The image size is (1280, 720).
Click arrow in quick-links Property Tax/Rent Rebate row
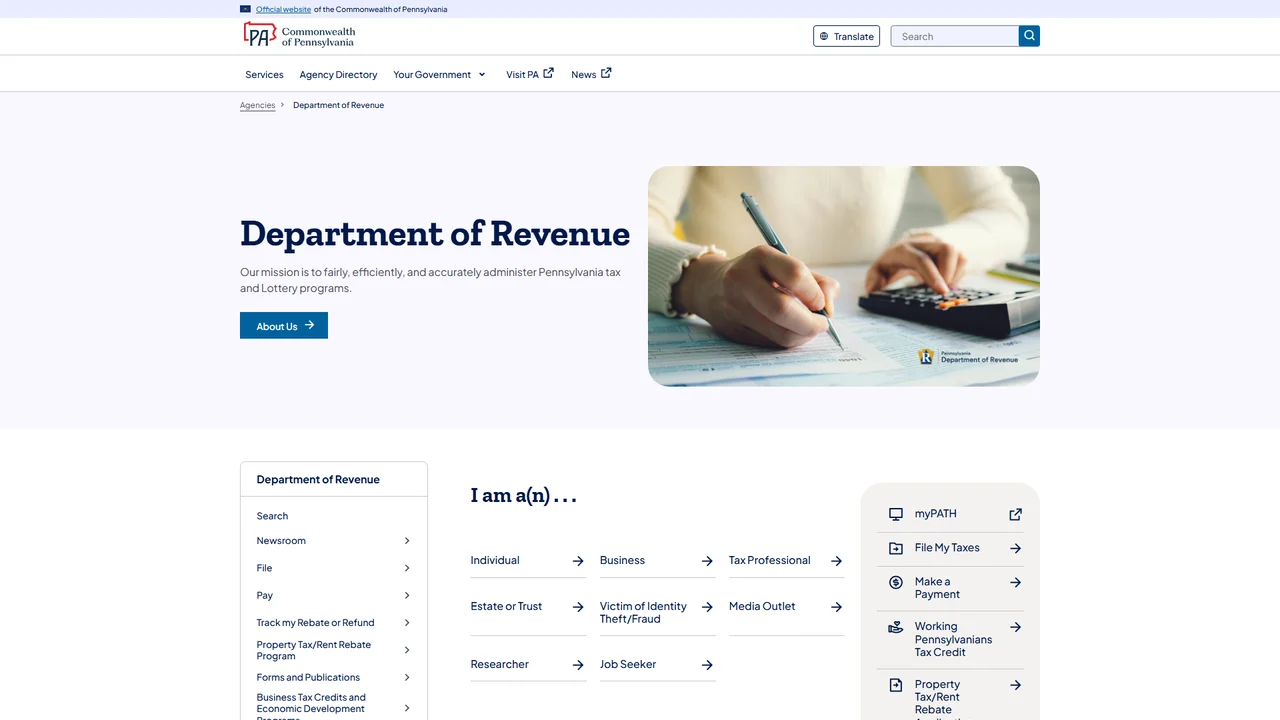tap(1016, 685)
